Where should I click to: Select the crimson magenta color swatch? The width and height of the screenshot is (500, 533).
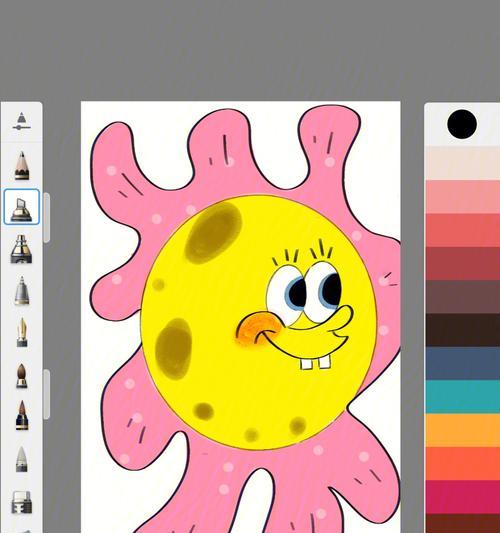(x=463, y=497)
